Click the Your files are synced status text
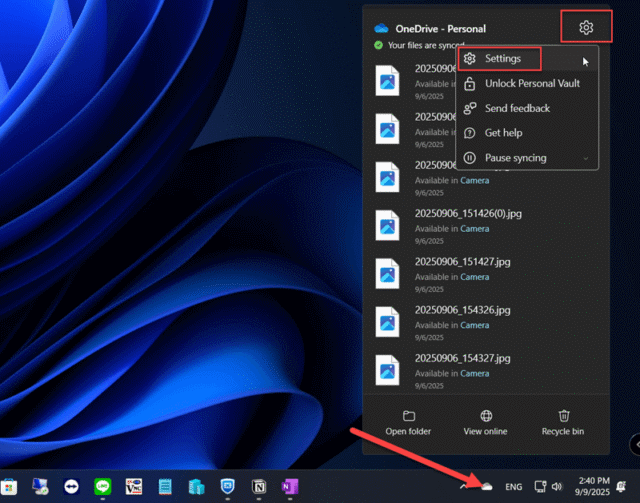Image resolution: width=640 pixels, height=503 pixels. 426,45
